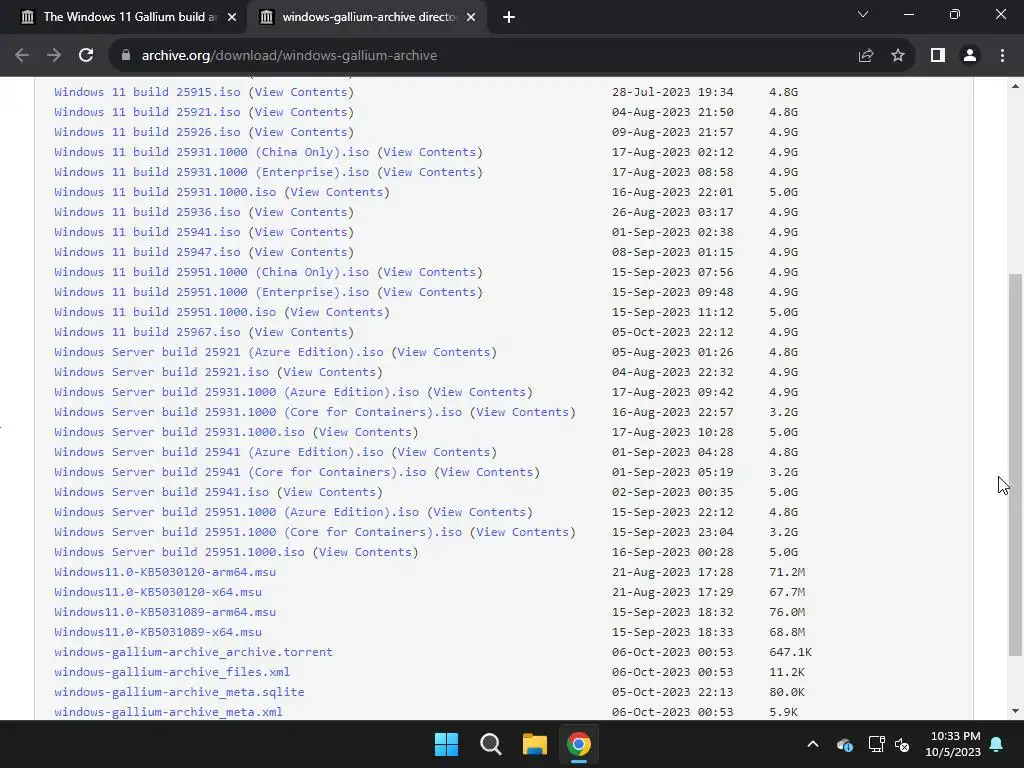Download Windows 11 build 25915.iso
The height and width of the screenshot is (768, 1024).
pyautogui.click(x=147, y=92)
